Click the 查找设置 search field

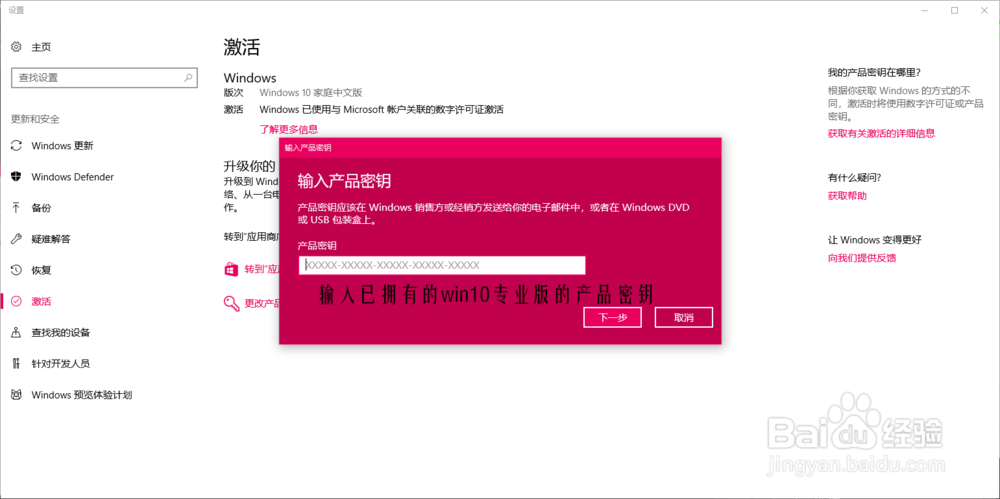(105, 78)
